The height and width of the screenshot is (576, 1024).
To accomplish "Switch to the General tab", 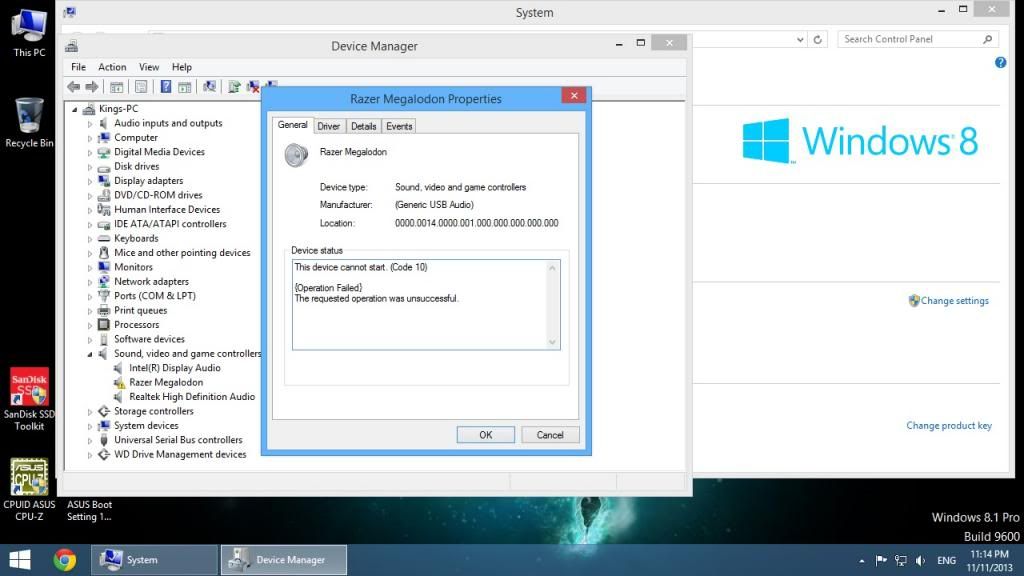I will [293, 125].
